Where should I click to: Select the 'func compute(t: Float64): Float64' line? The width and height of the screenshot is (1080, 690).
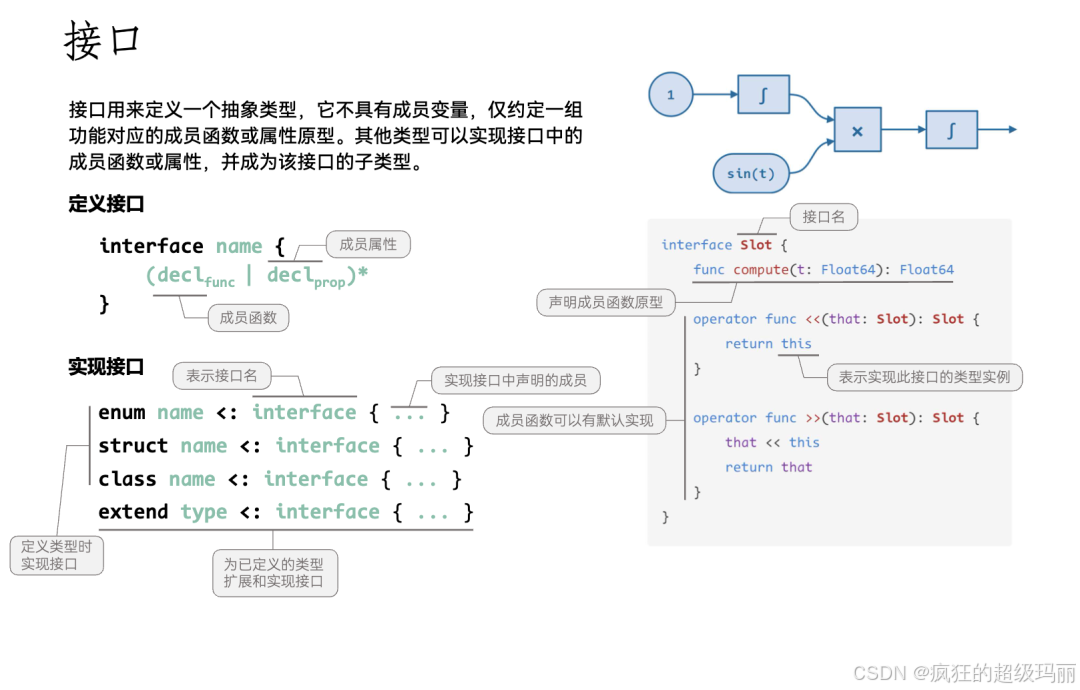coord(823,269)
